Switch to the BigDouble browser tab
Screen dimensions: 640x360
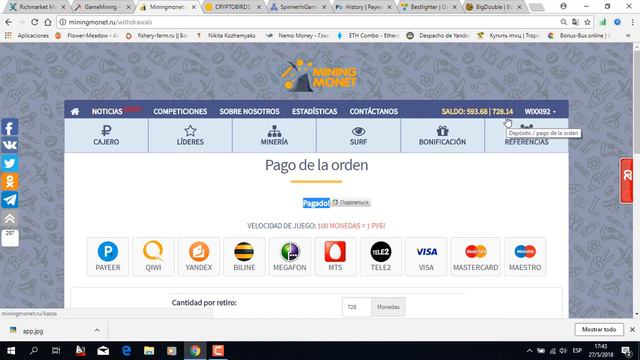coord(494,7)
